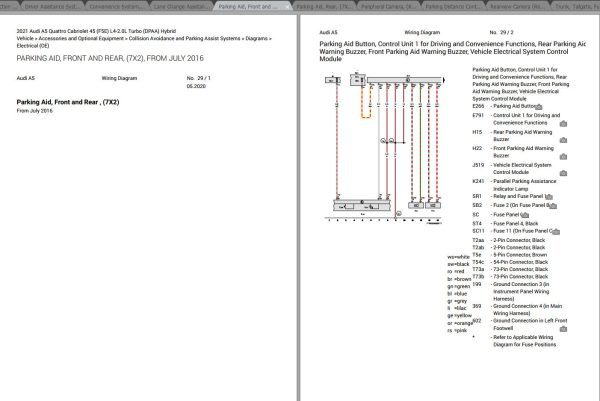Open camera icon for SR1 Relay and Fuse Panel
This screenshot has height=401, width=600.
click(549, 197)
